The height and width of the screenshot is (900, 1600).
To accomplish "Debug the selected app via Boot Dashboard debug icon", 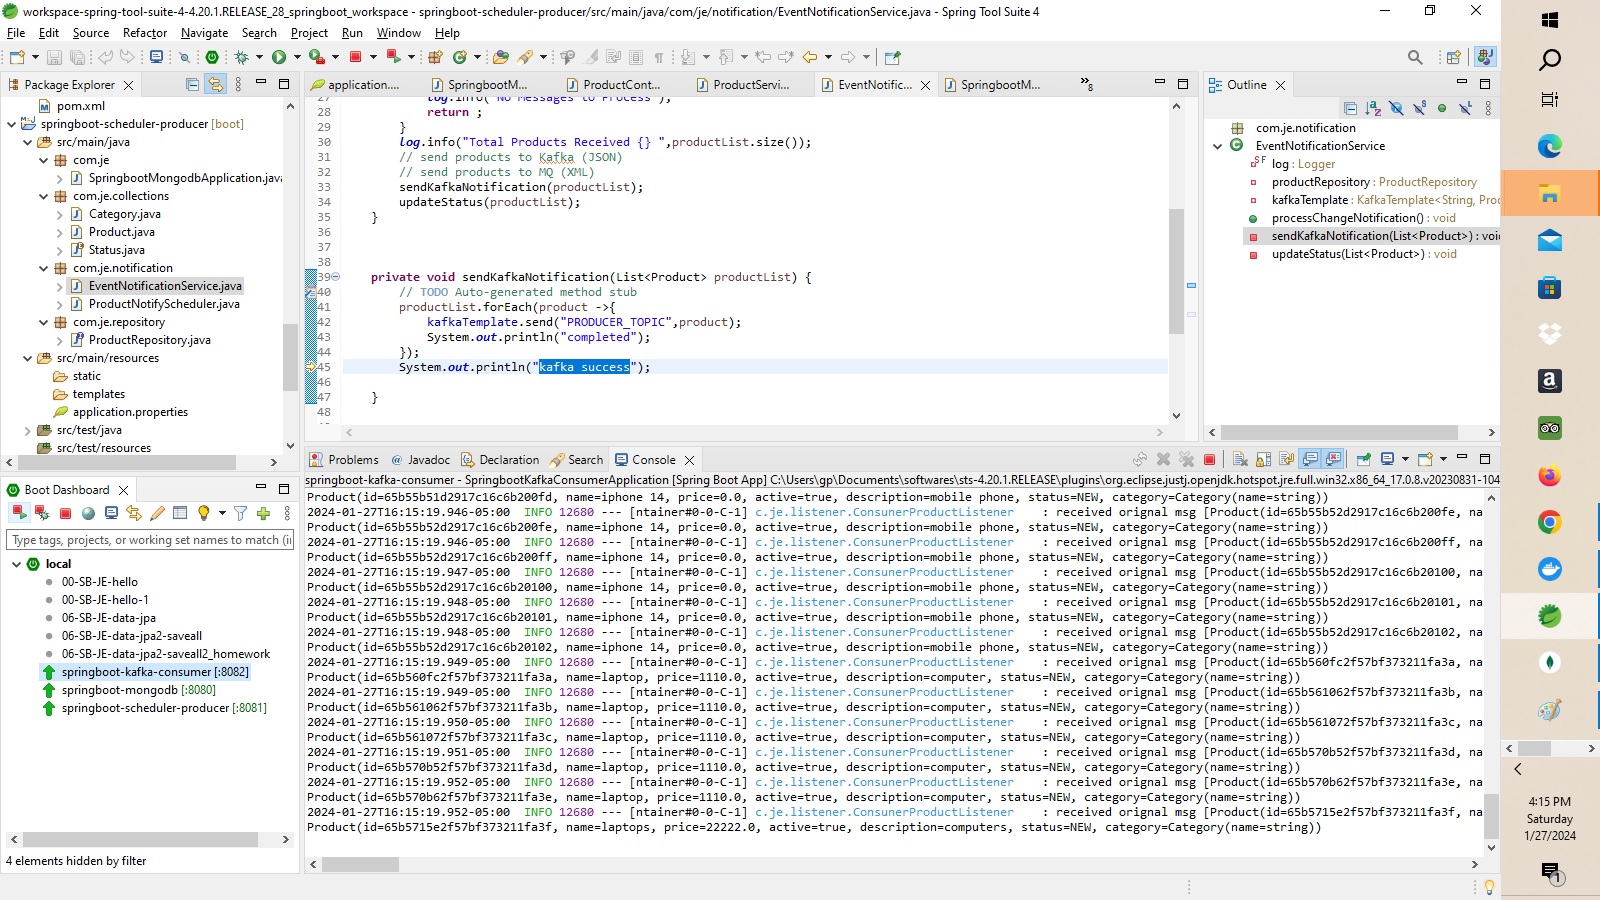I will pos(42,513).
